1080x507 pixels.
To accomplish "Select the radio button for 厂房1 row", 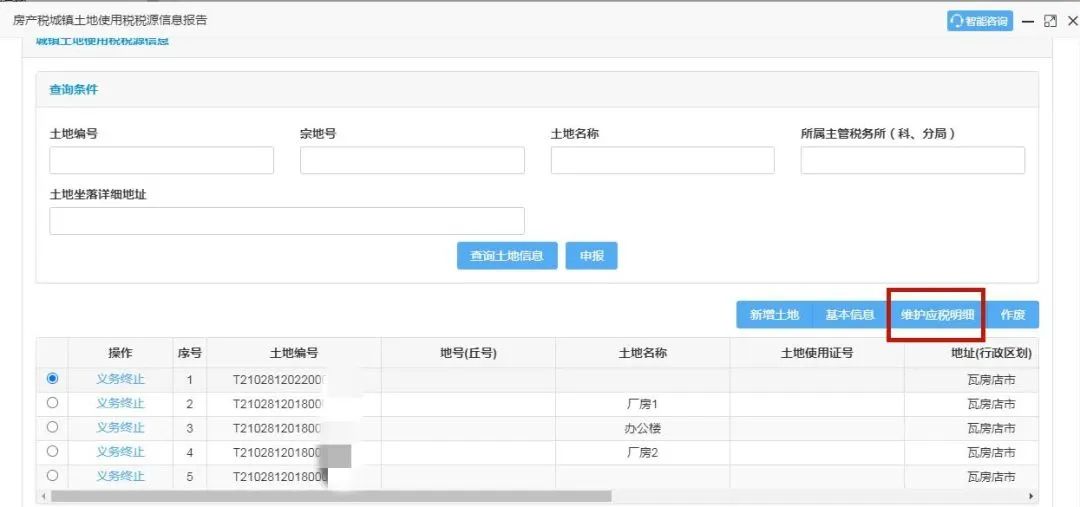I will [x=52, y=403].
